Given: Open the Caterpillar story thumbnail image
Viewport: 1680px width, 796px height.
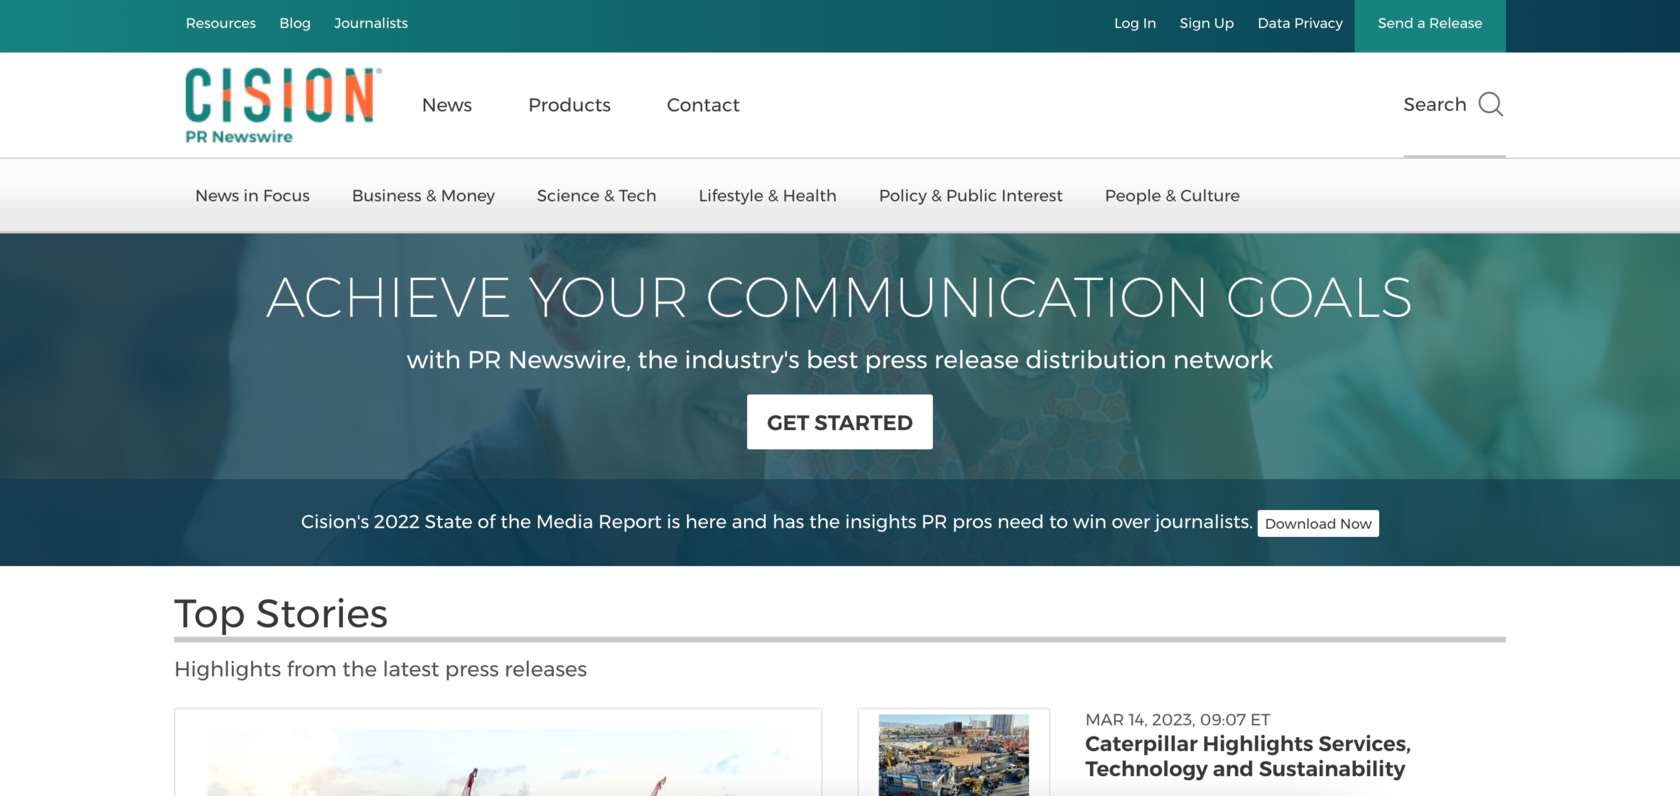Looking at the screenshot, I should (x=953, y=755).
